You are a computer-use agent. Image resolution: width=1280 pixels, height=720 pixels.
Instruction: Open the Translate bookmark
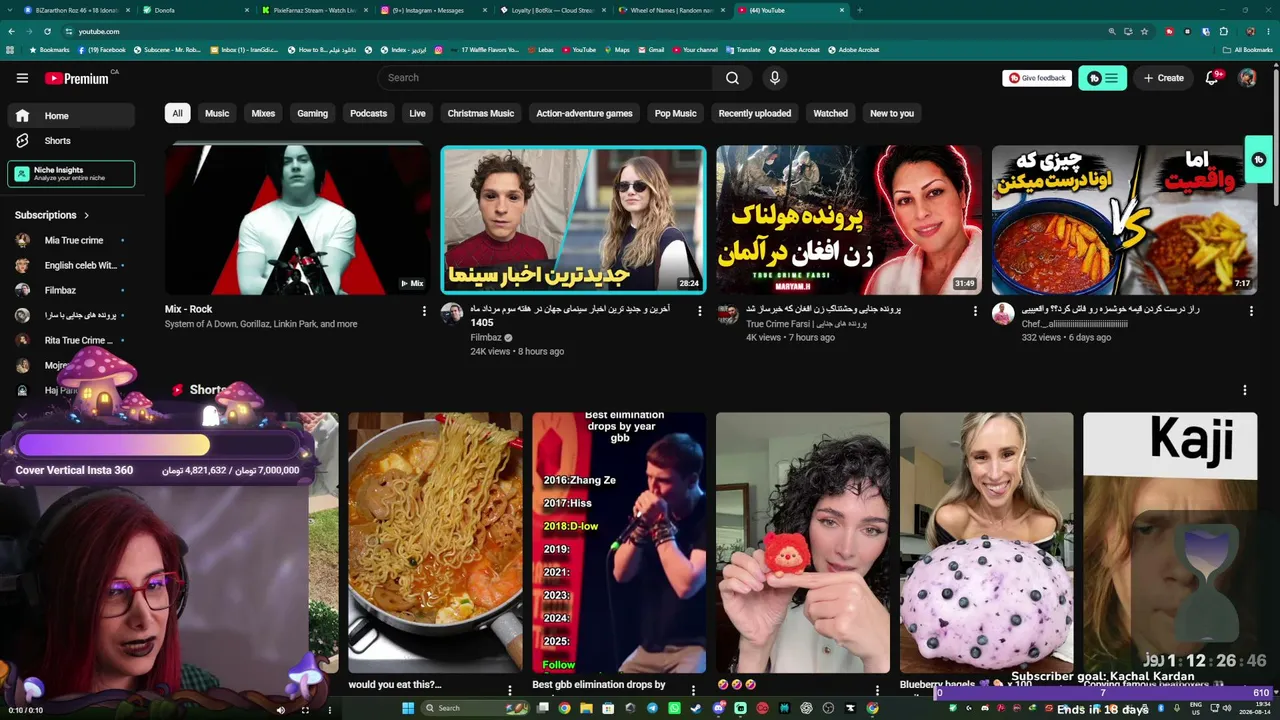click(x=743, y=50)
